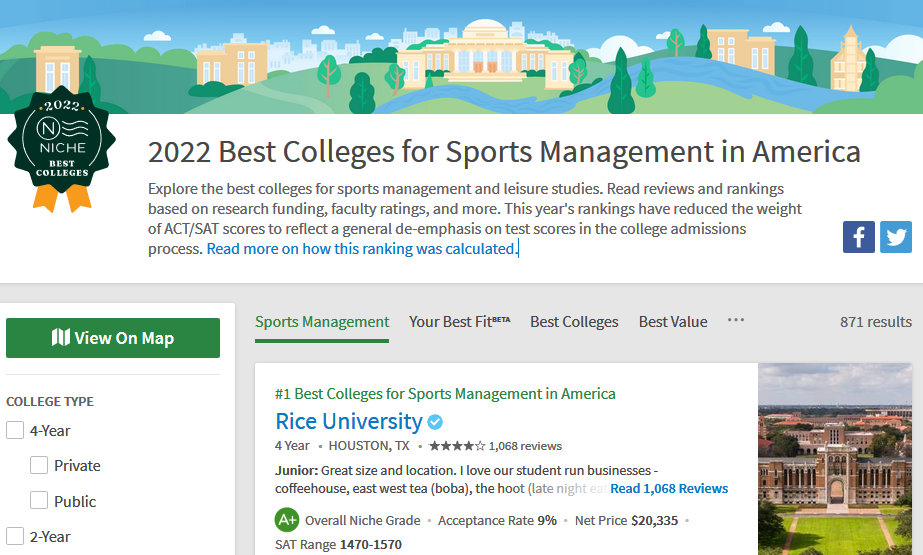Click the #1 Best Colleges for Sports Management label

[445, 394]
